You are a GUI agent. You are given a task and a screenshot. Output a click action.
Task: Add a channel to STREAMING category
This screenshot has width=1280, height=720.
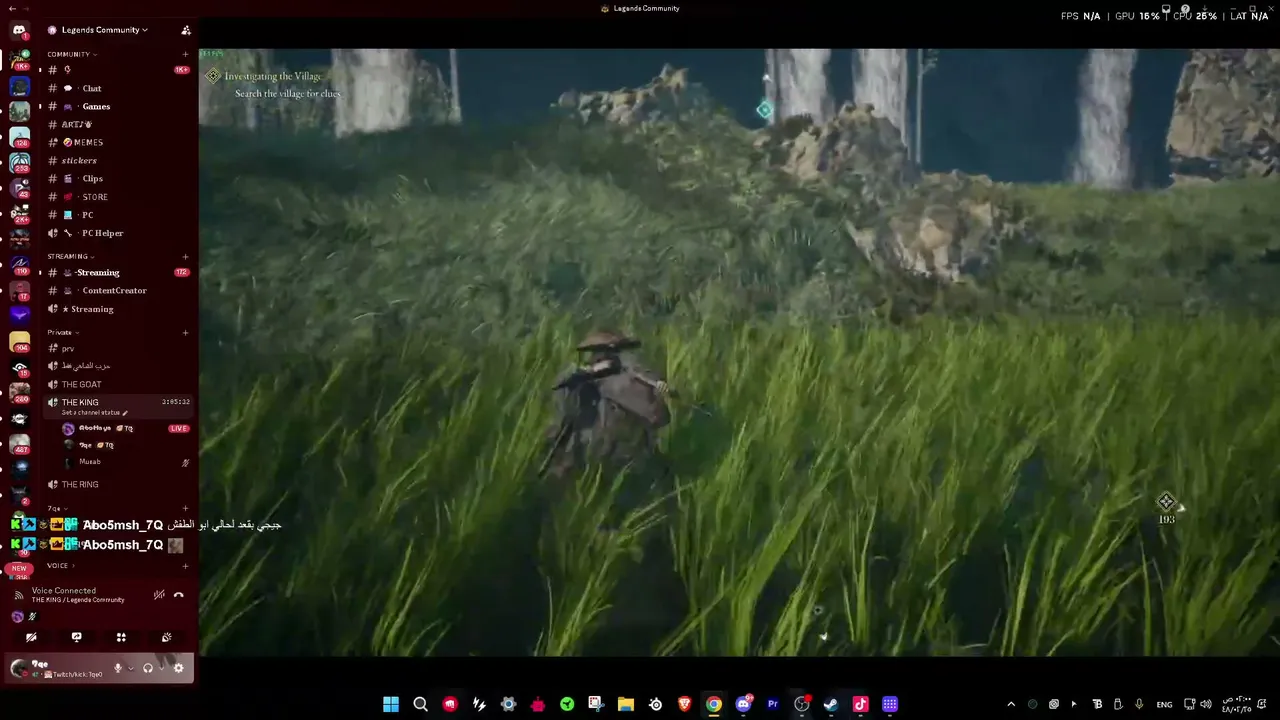(185, 256)
